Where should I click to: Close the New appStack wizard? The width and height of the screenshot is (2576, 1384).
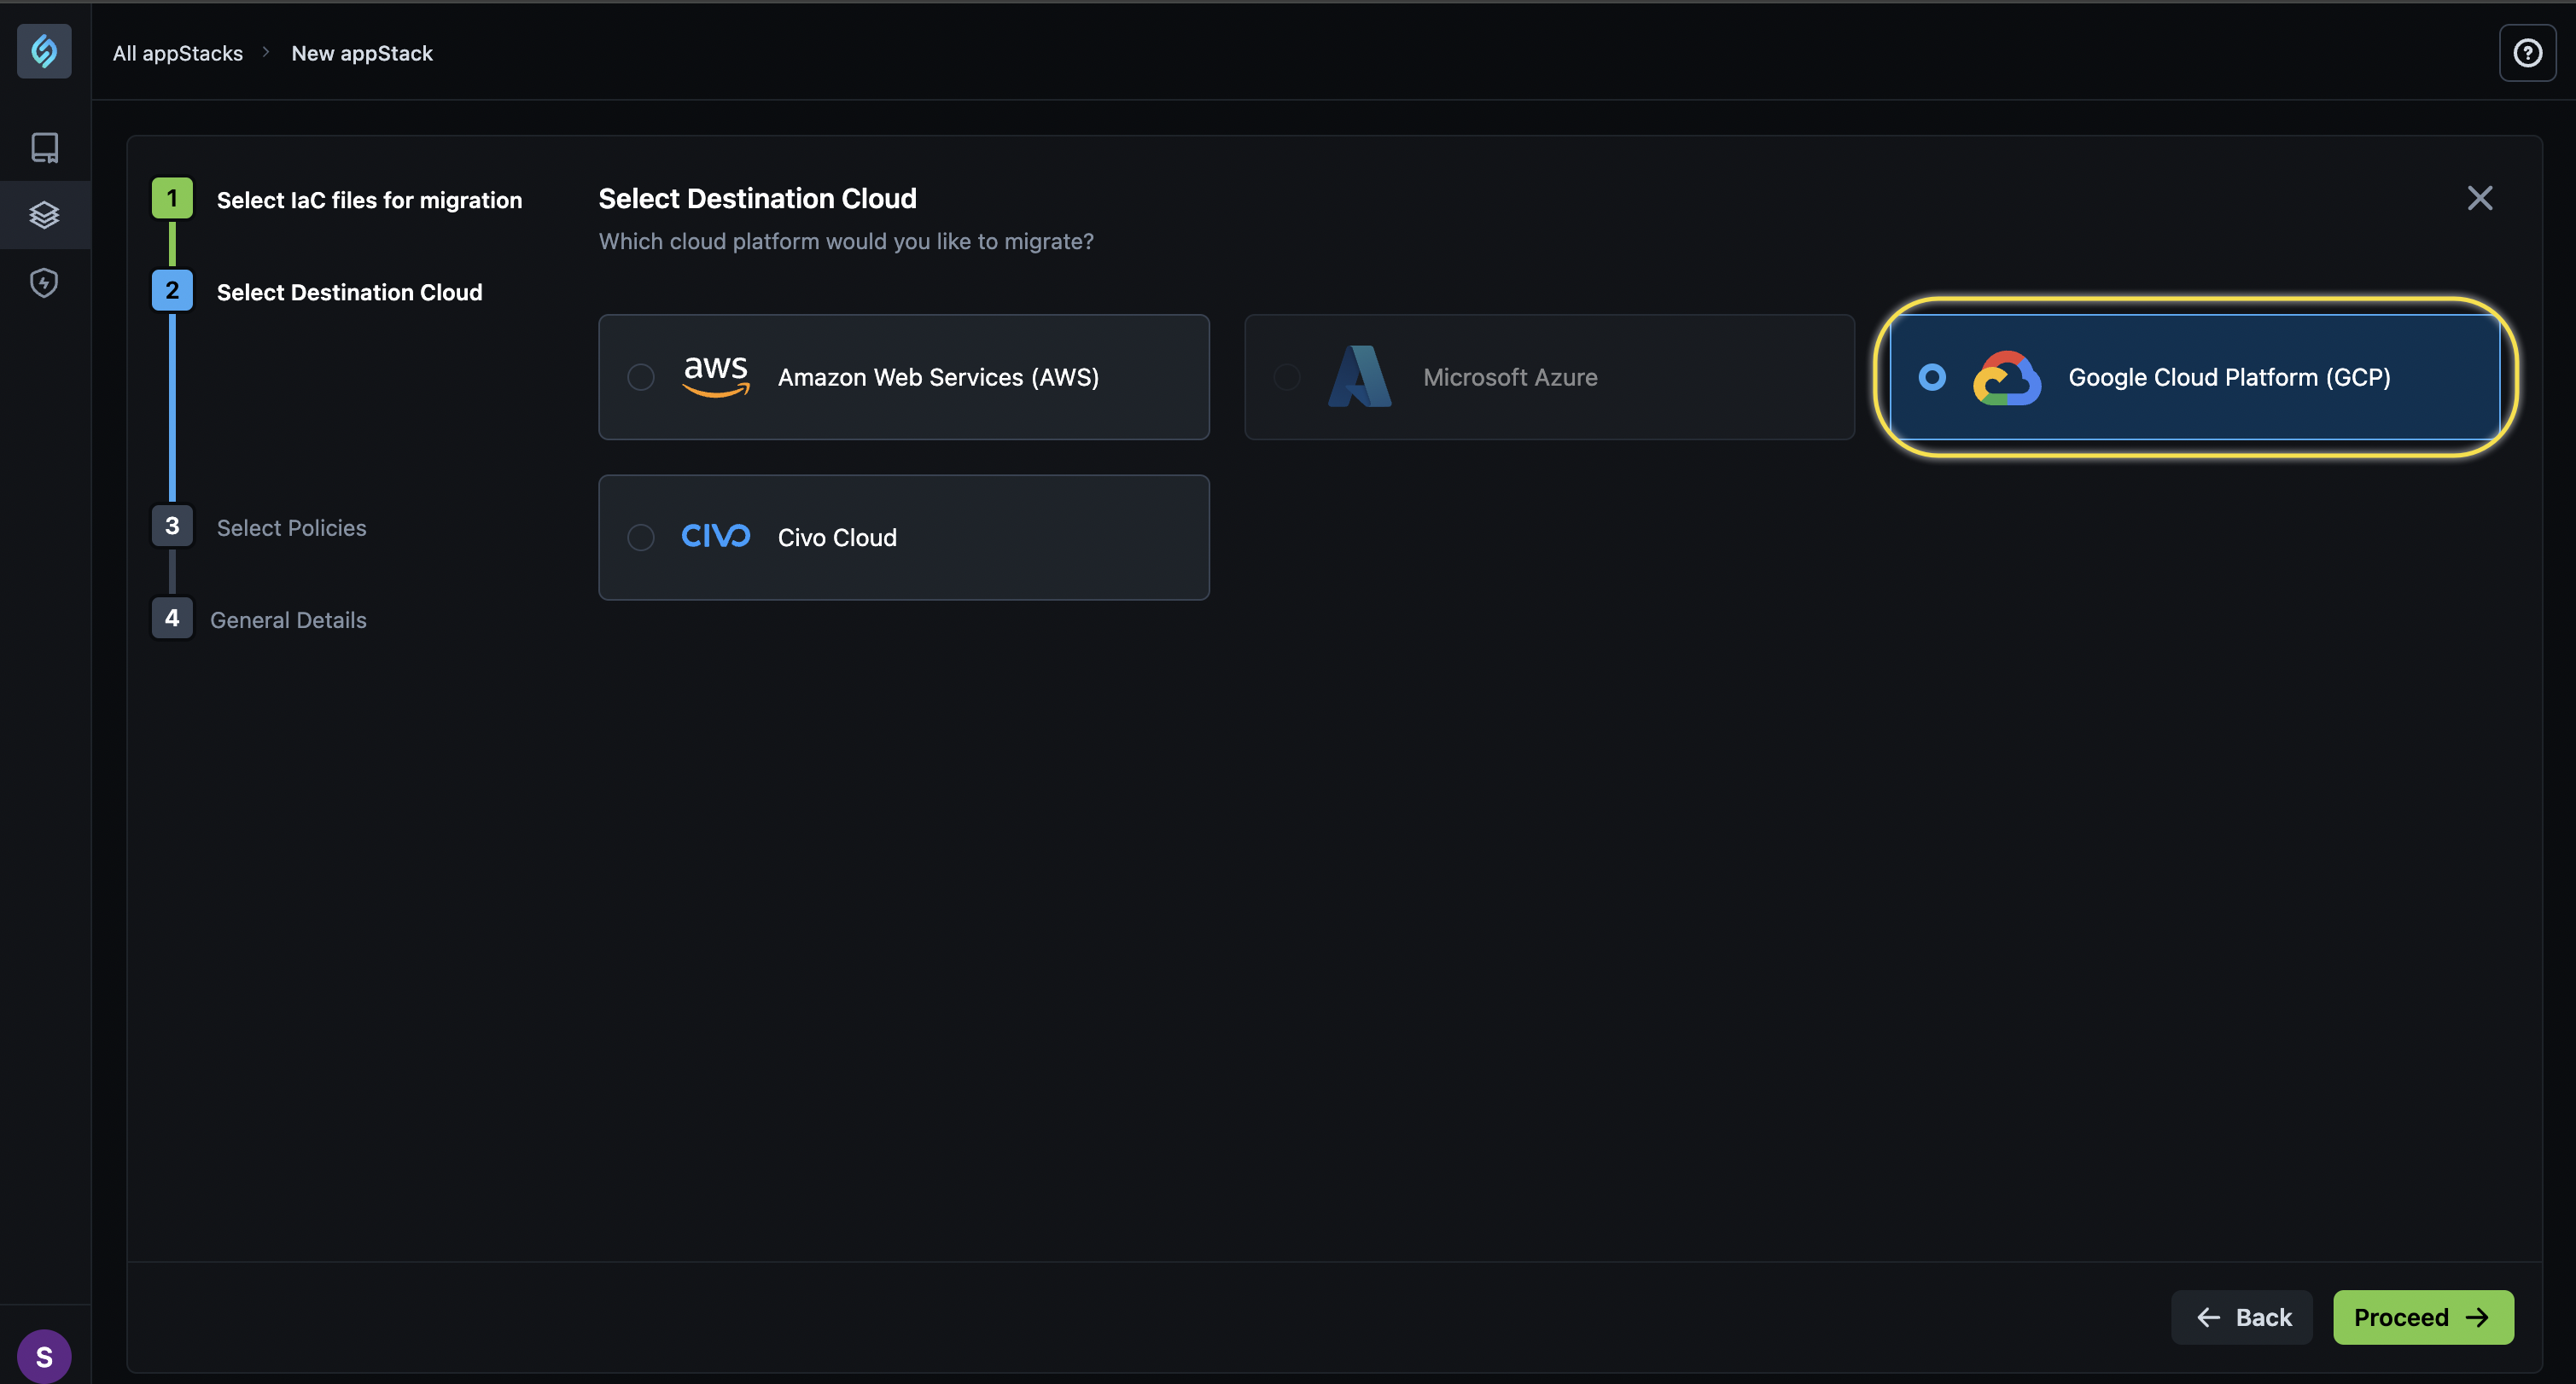pyautogui.click(x=2479, y=198)
